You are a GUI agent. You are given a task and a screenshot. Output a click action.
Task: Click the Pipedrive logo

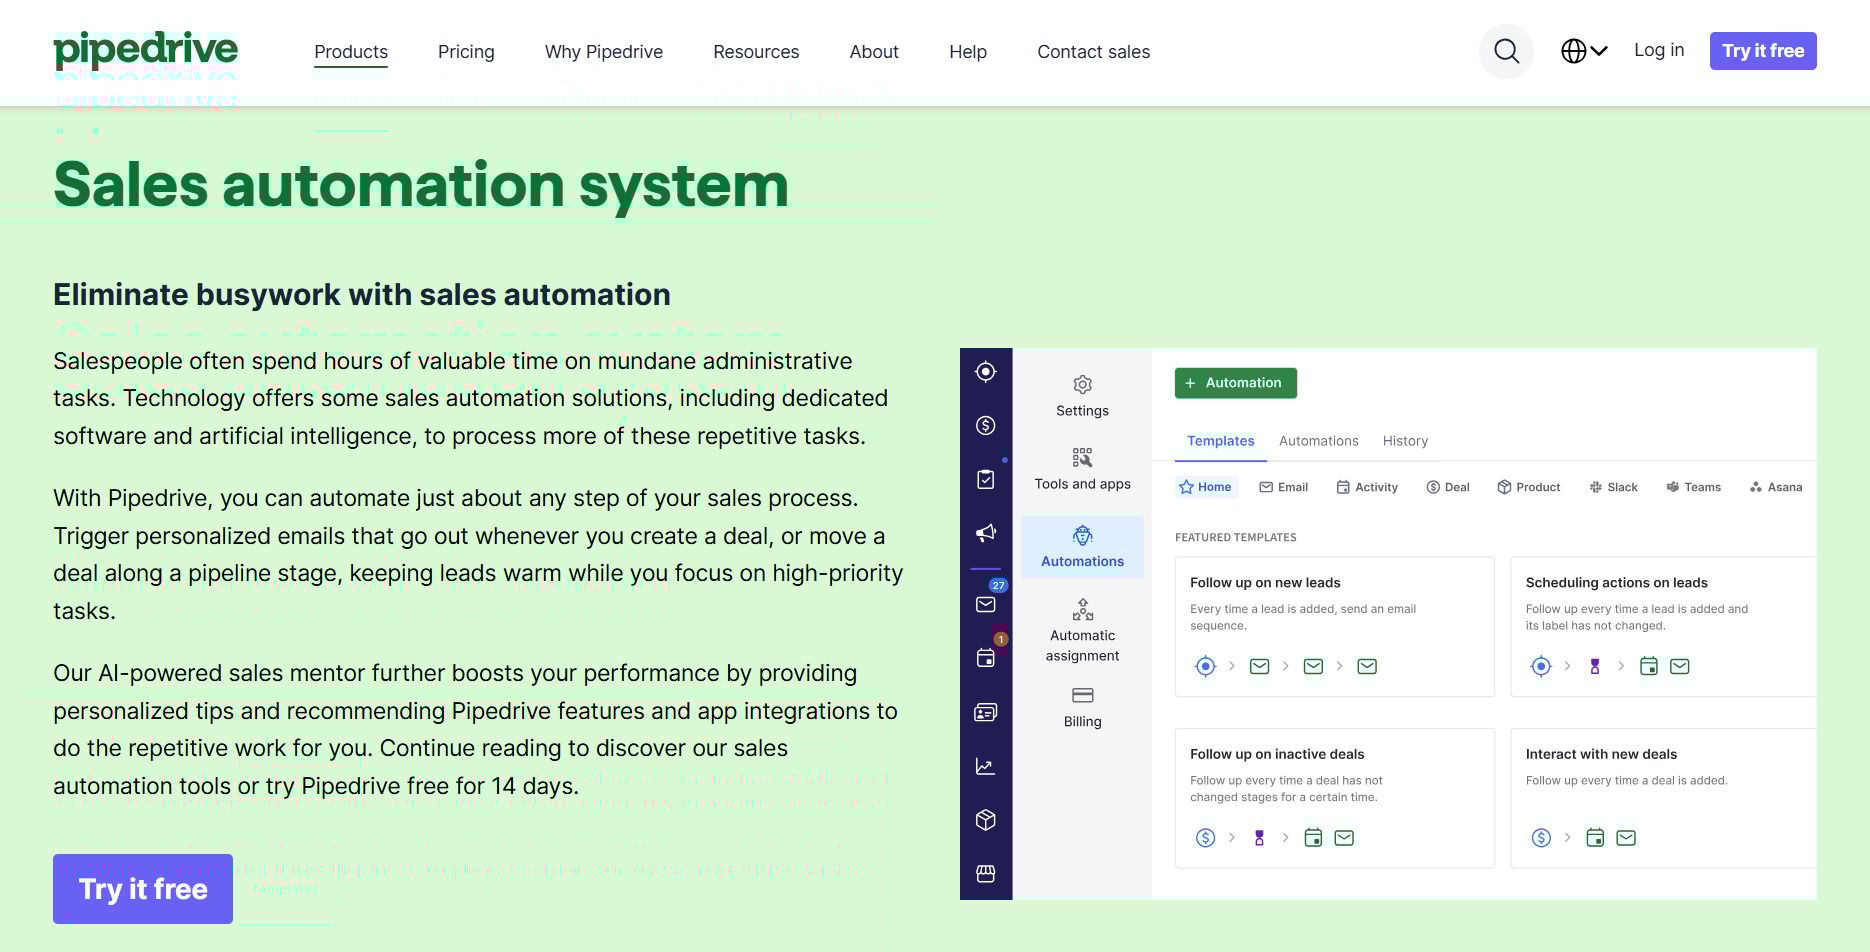(x=146, y=50)
